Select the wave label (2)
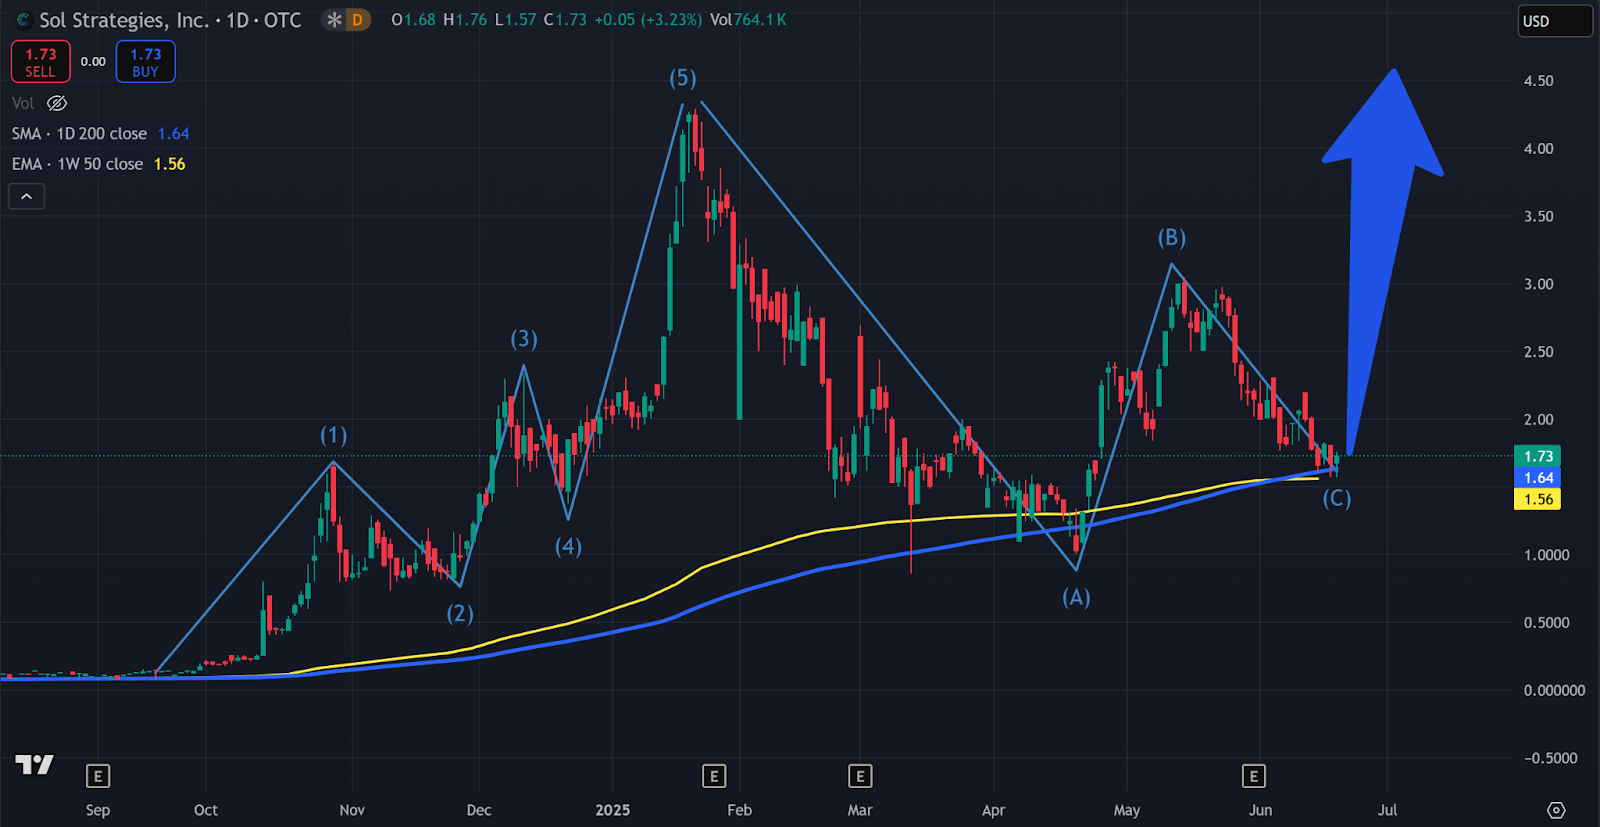This screenshot has height=827, width=1600. (x=460, y=614)
